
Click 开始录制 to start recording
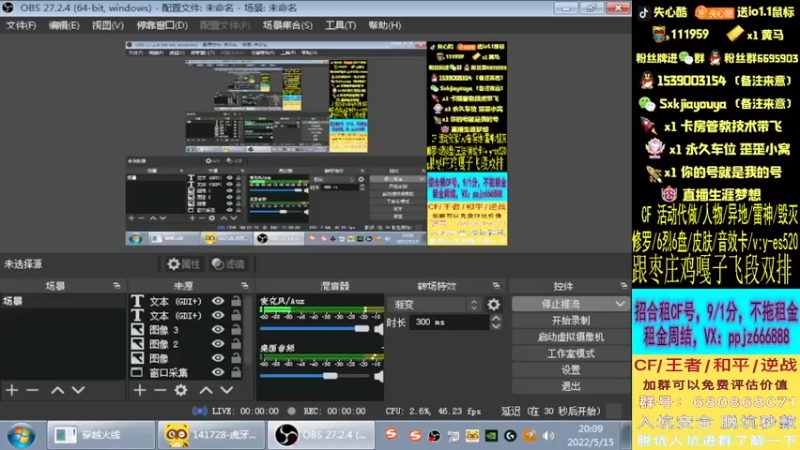(x=571, y=320)
